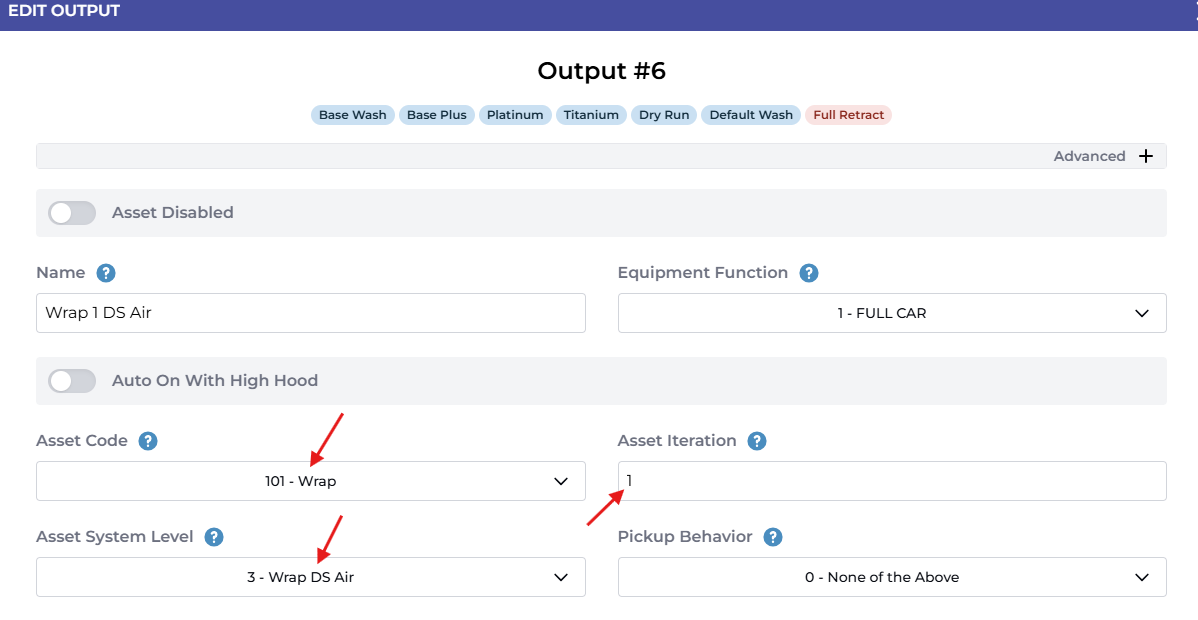
Task: Click the Name text field
Action: pos(310,313)
